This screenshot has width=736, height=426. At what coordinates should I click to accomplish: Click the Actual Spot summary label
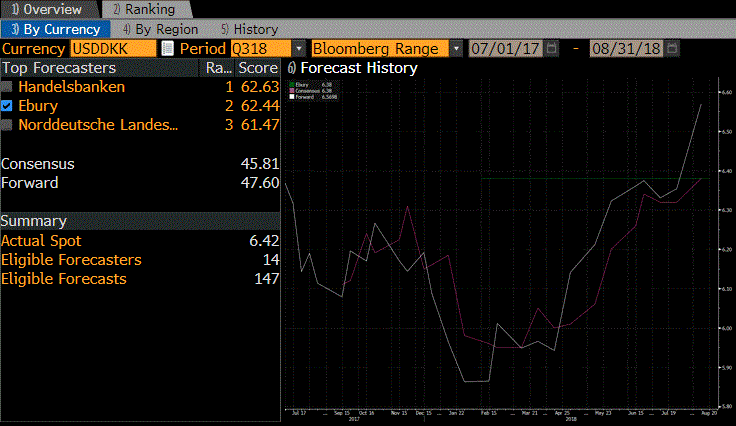point(41,241)
